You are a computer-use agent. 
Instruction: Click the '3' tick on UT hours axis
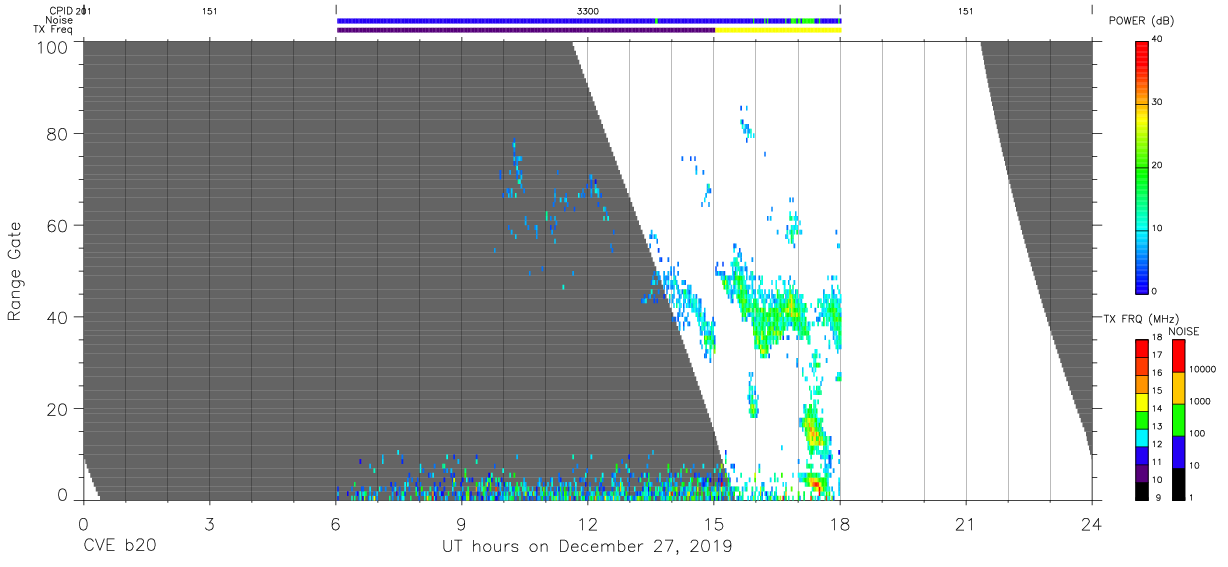pyautogui.click(x=209, y=523)
